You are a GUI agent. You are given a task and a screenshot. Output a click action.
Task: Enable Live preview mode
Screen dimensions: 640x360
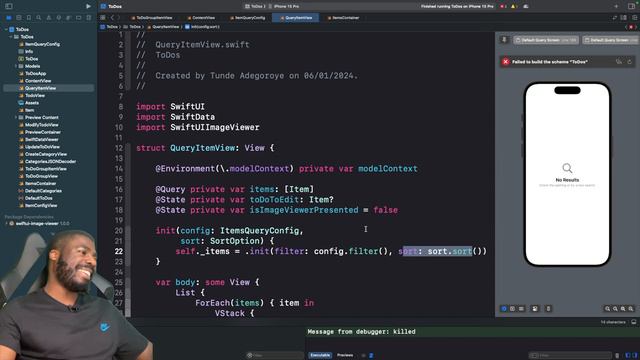click(504, 309)
